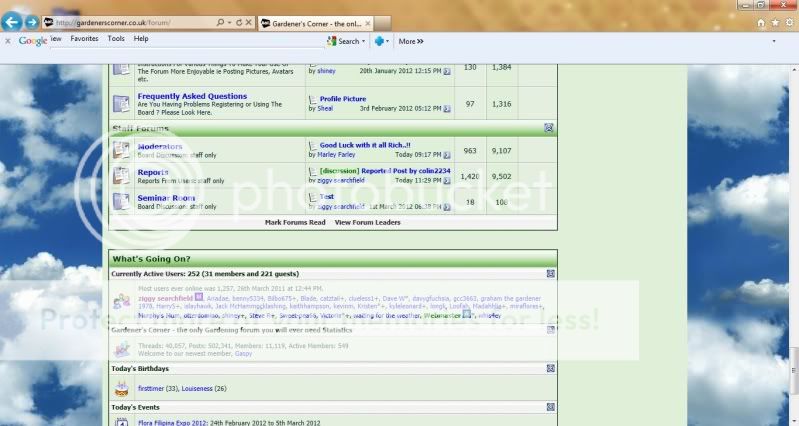Click go-to-last-post icon in Moderators row

click(x=447, y=155)
